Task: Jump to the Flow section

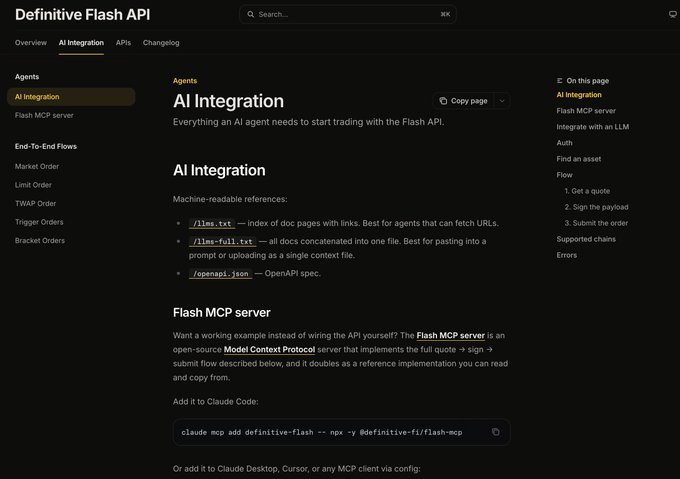Action: (564, 175)
